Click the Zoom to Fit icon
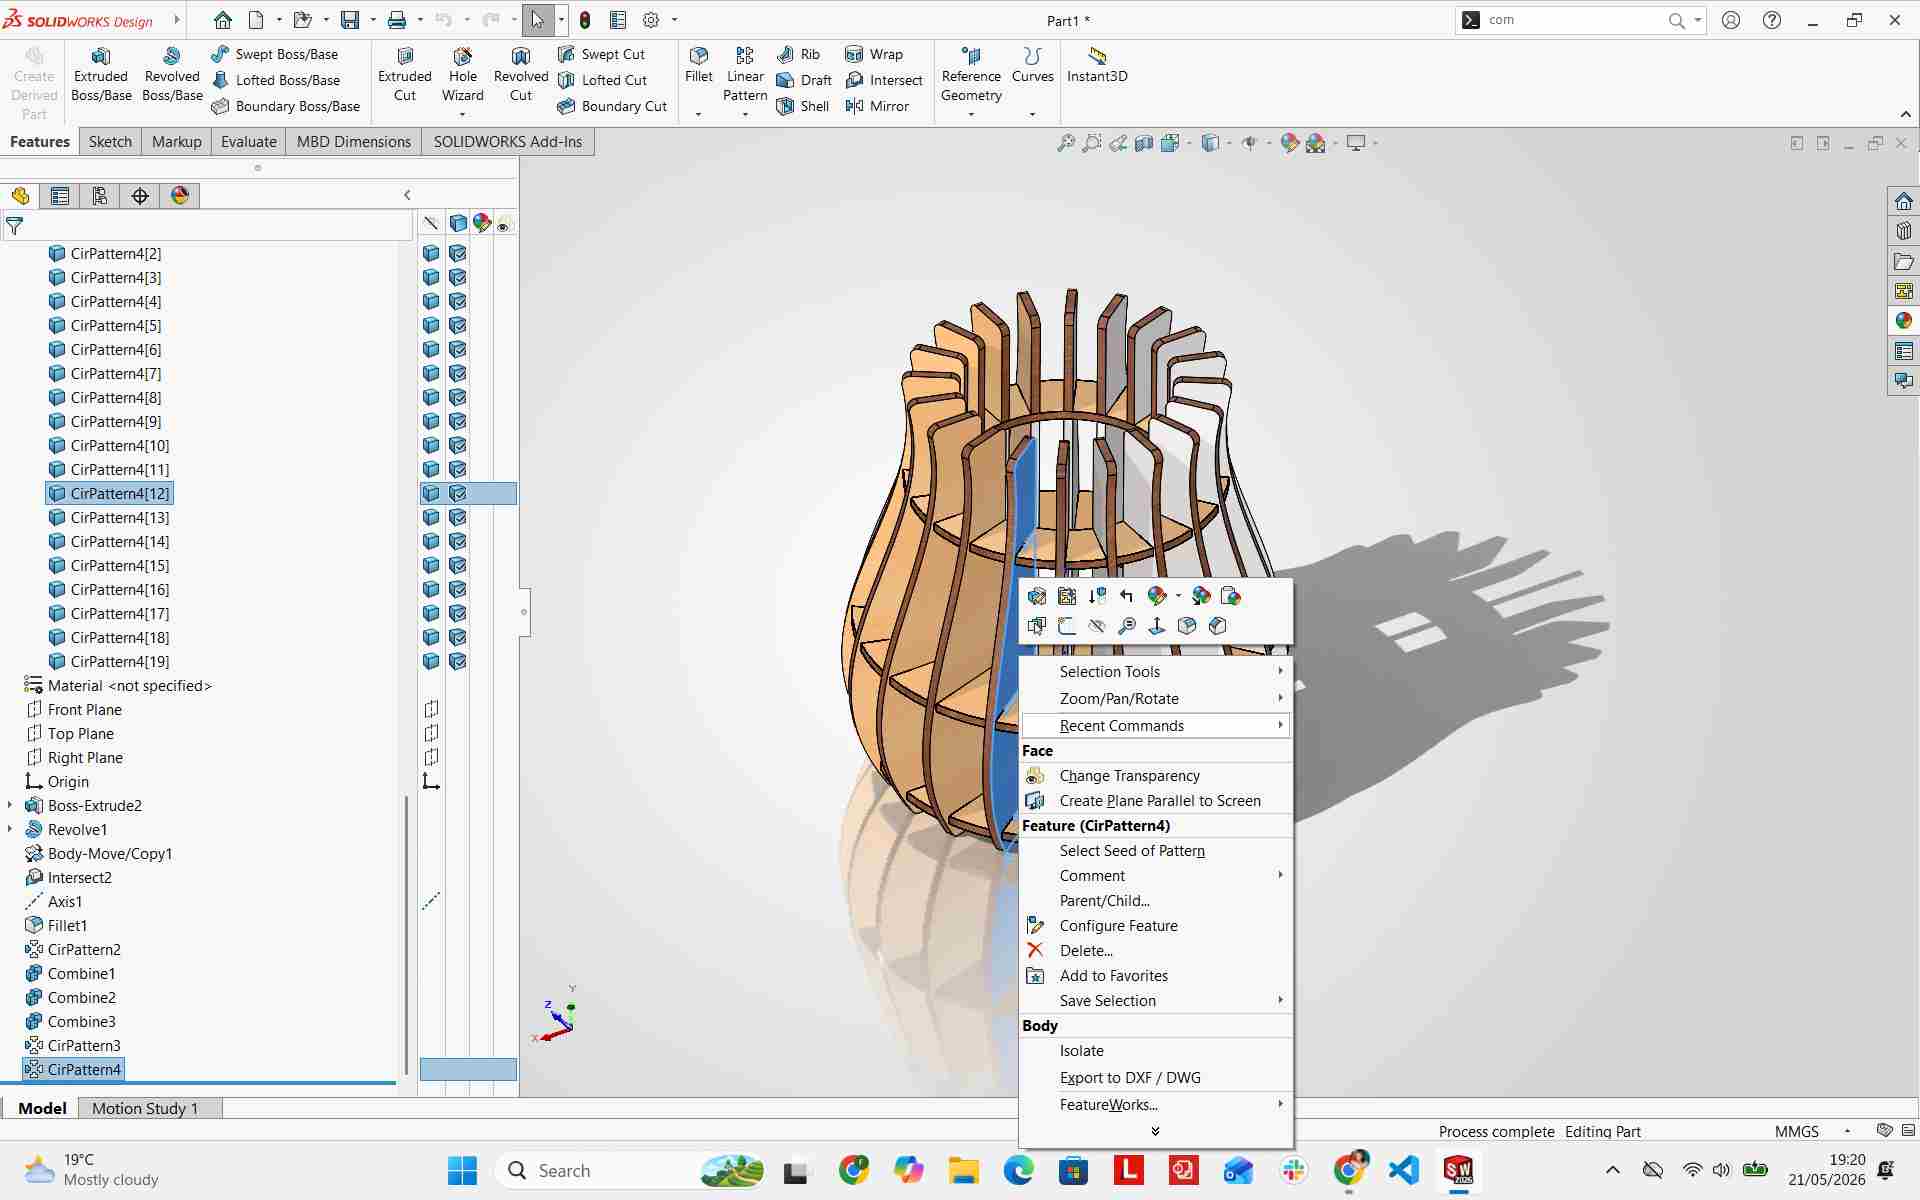1920x1200 pixels. 1066,143
